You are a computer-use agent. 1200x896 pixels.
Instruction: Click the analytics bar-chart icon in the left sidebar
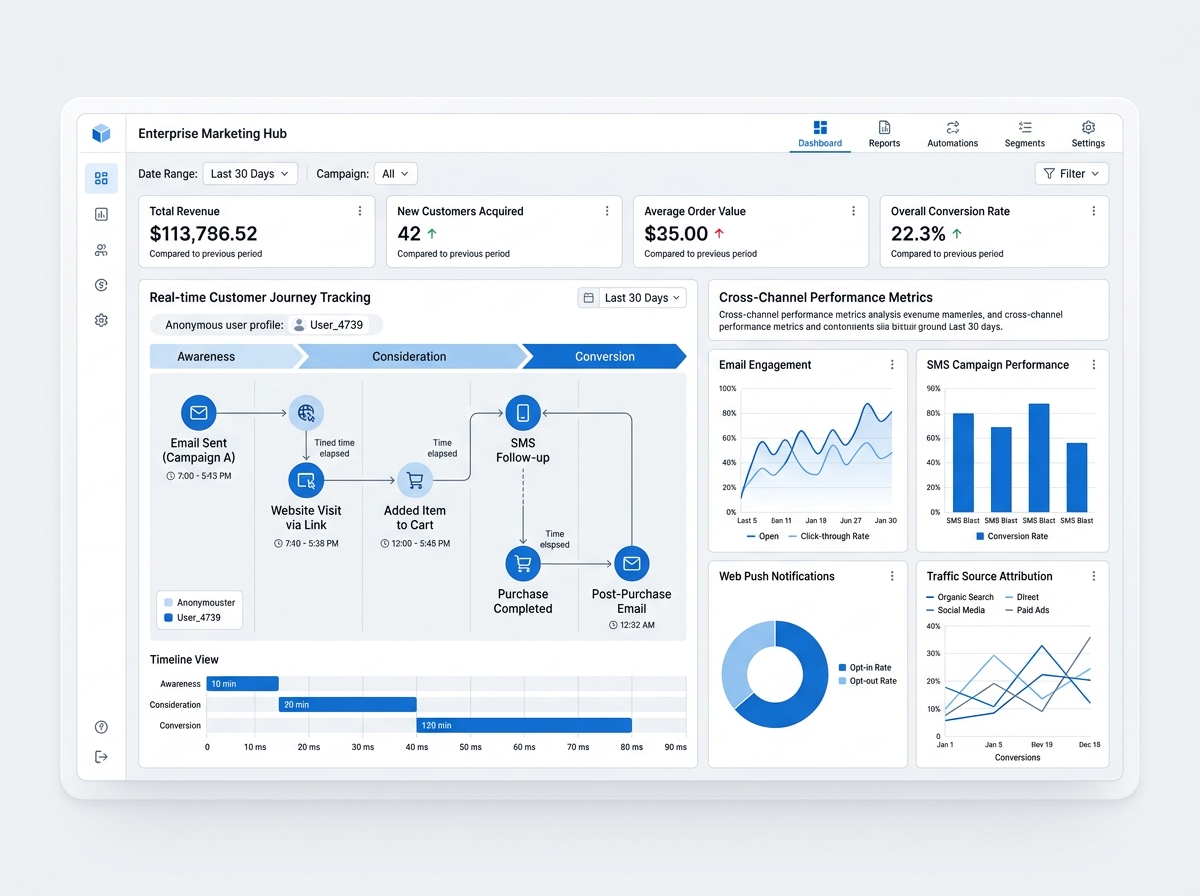[100, 213]
